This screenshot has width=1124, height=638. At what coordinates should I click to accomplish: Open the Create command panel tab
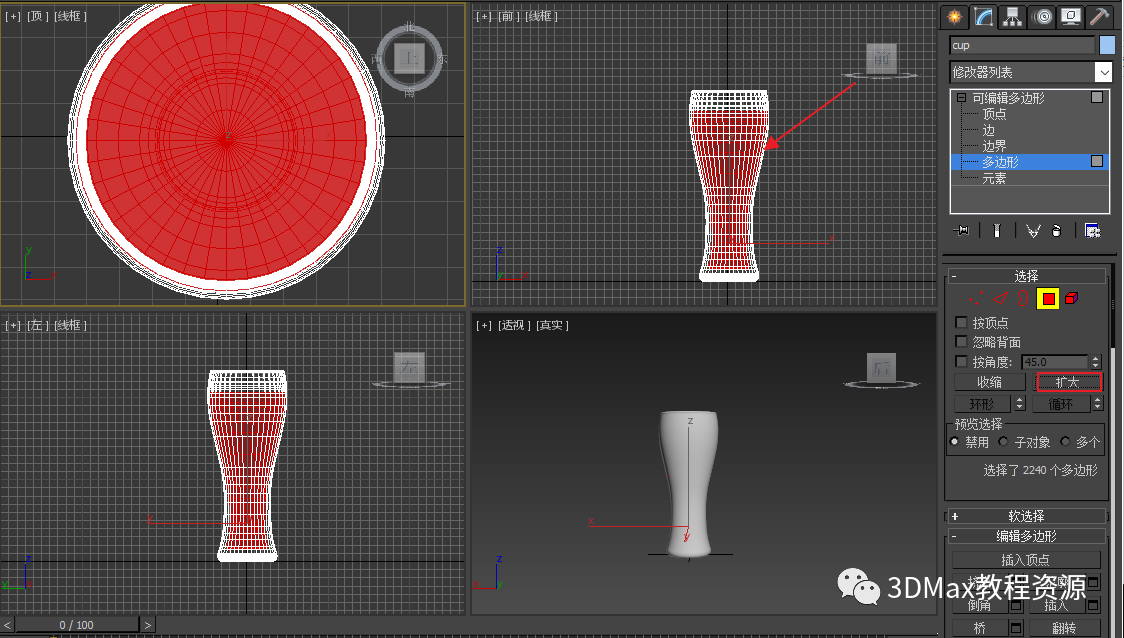pyautogui.click(x=954, y=16)
